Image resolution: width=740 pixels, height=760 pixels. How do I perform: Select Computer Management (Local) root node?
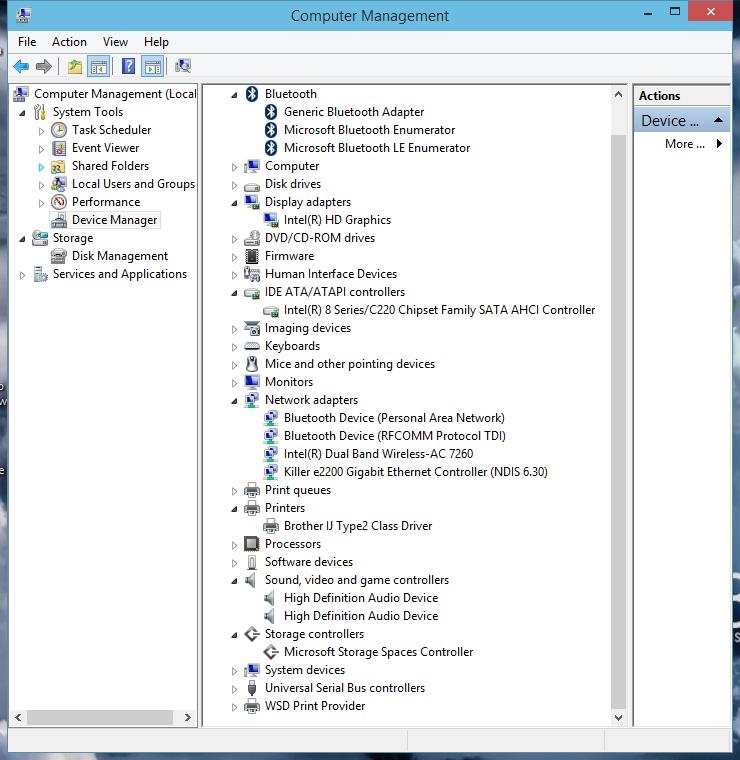pyautogui.click(x=115, y=94)
